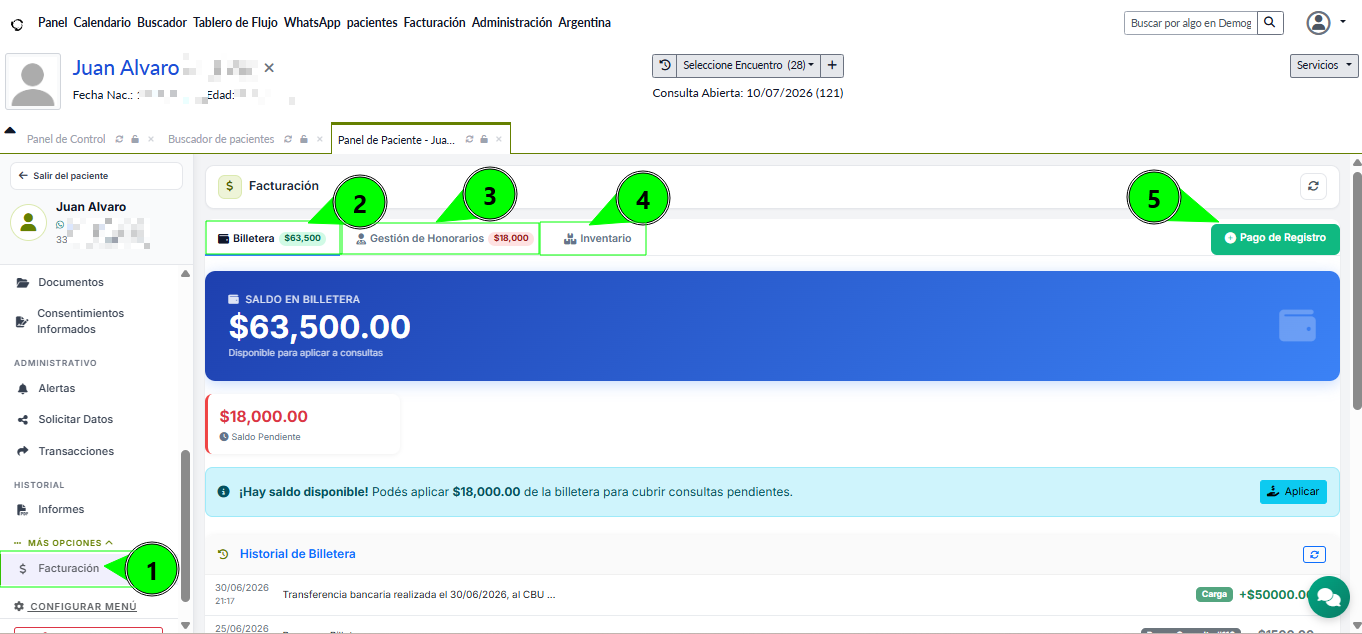Open the chat bubble widget

[1328, 597]
